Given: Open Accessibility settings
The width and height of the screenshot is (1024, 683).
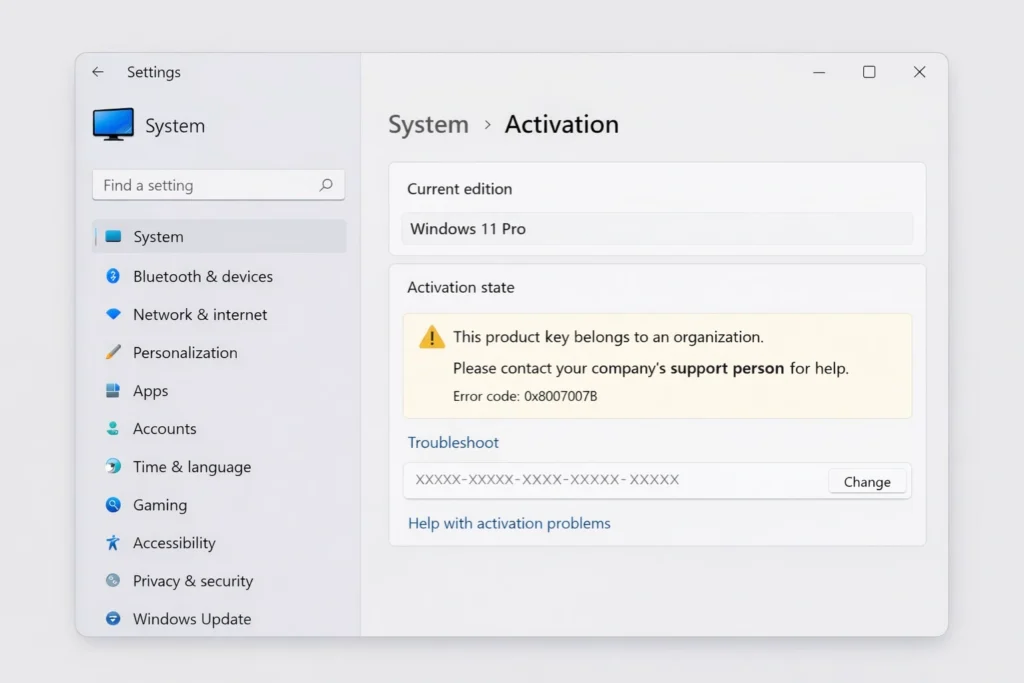Looking at the screenshot, I should [219, 543].
